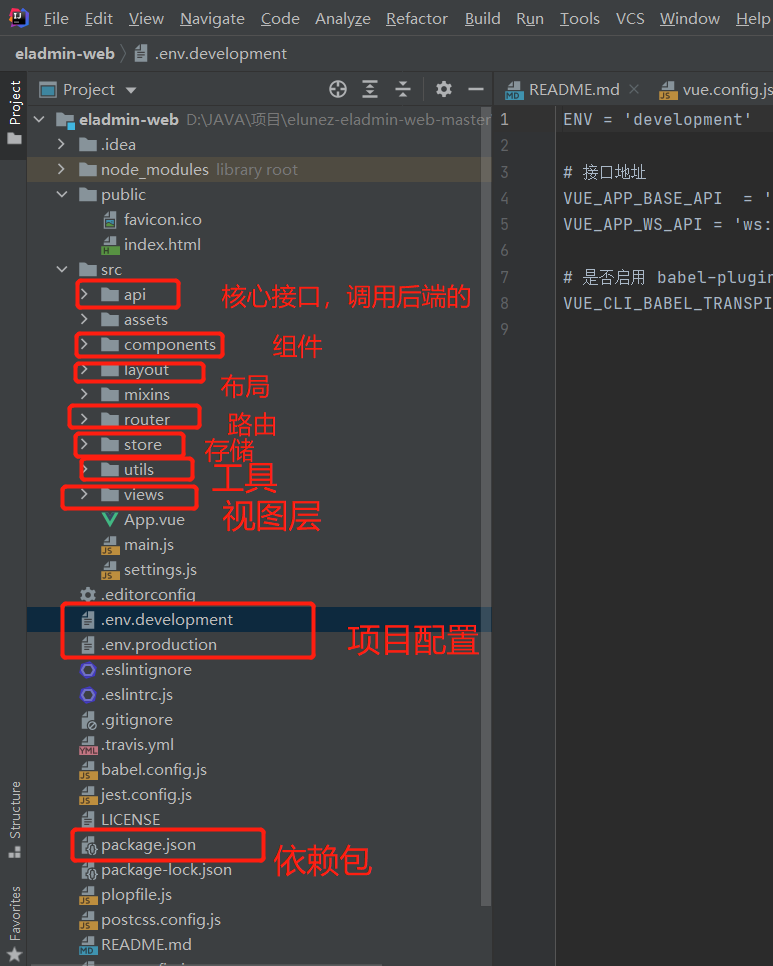Select the App.vue Vue file icon

[x=110, y=520]
